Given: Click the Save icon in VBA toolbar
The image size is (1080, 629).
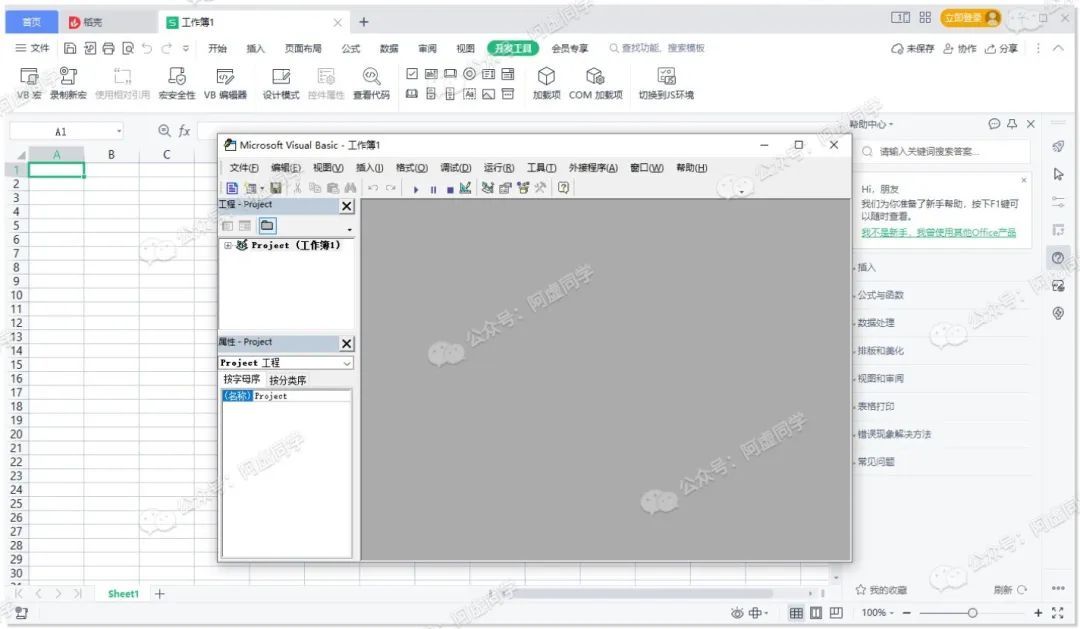Looking at the screenshot, I should 276,188.
